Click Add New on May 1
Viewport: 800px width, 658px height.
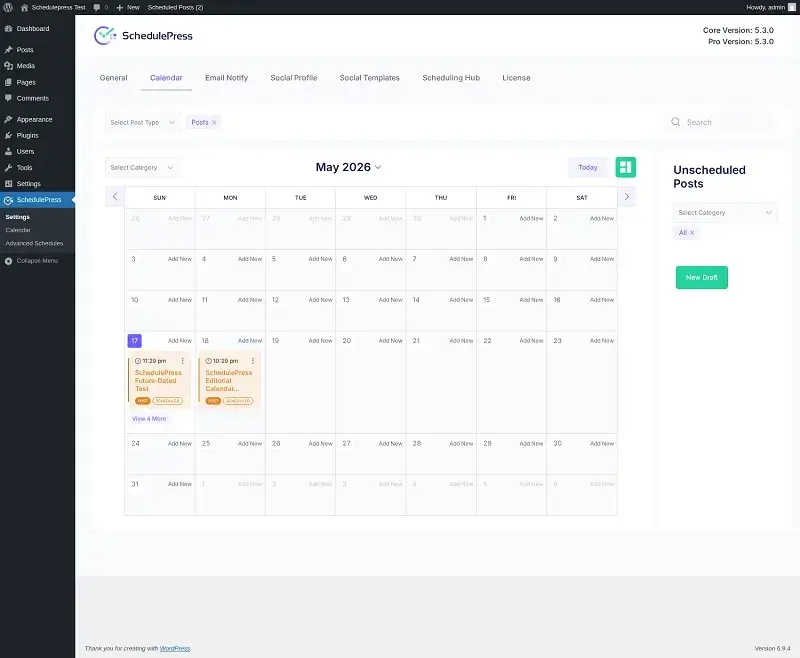tap(531, 218)
